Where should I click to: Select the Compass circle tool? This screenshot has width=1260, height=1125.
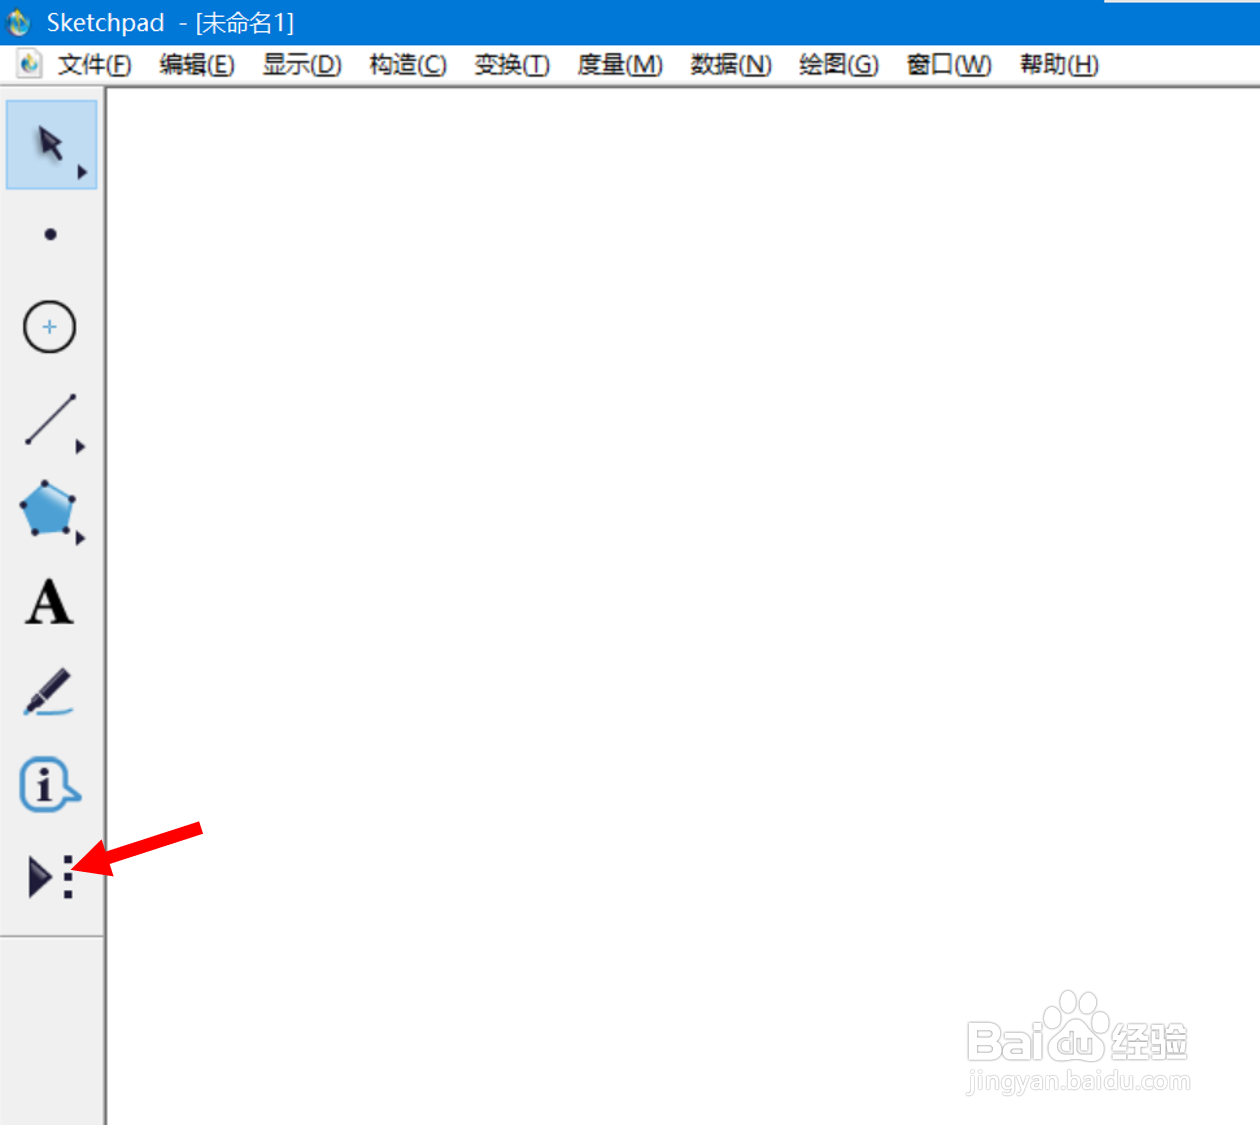point(49,326)
